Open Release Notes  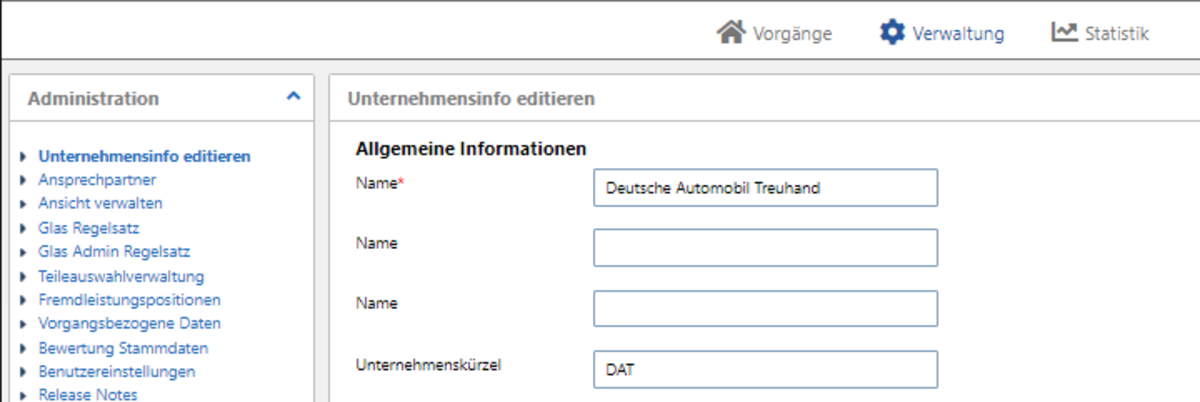click(88, 395)
